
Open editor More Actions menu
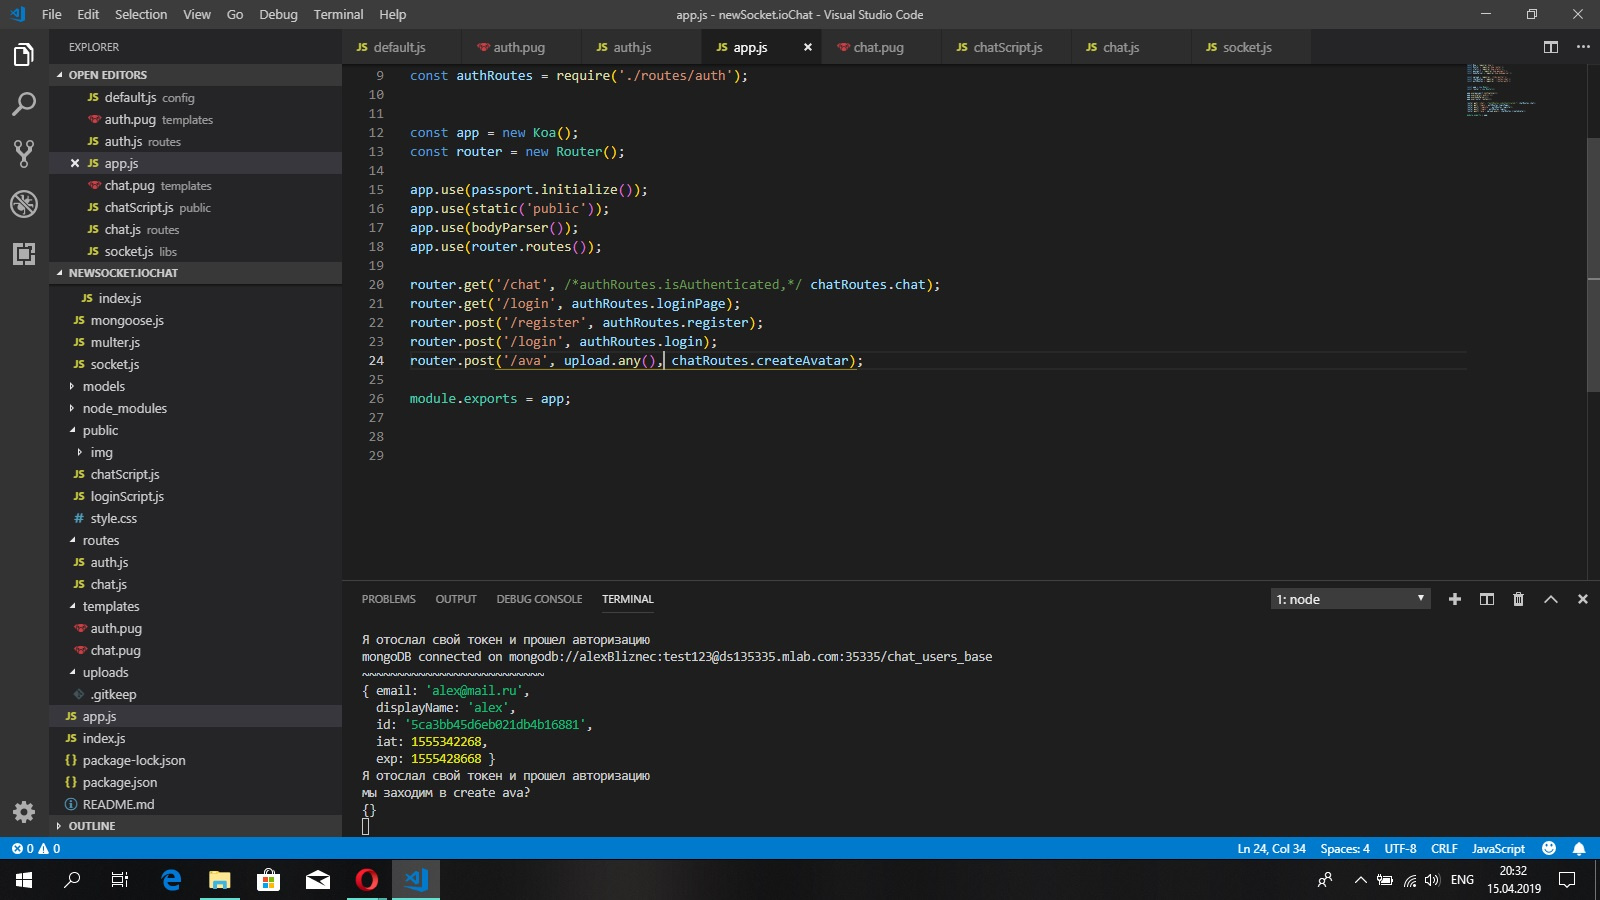[1583, 47]
